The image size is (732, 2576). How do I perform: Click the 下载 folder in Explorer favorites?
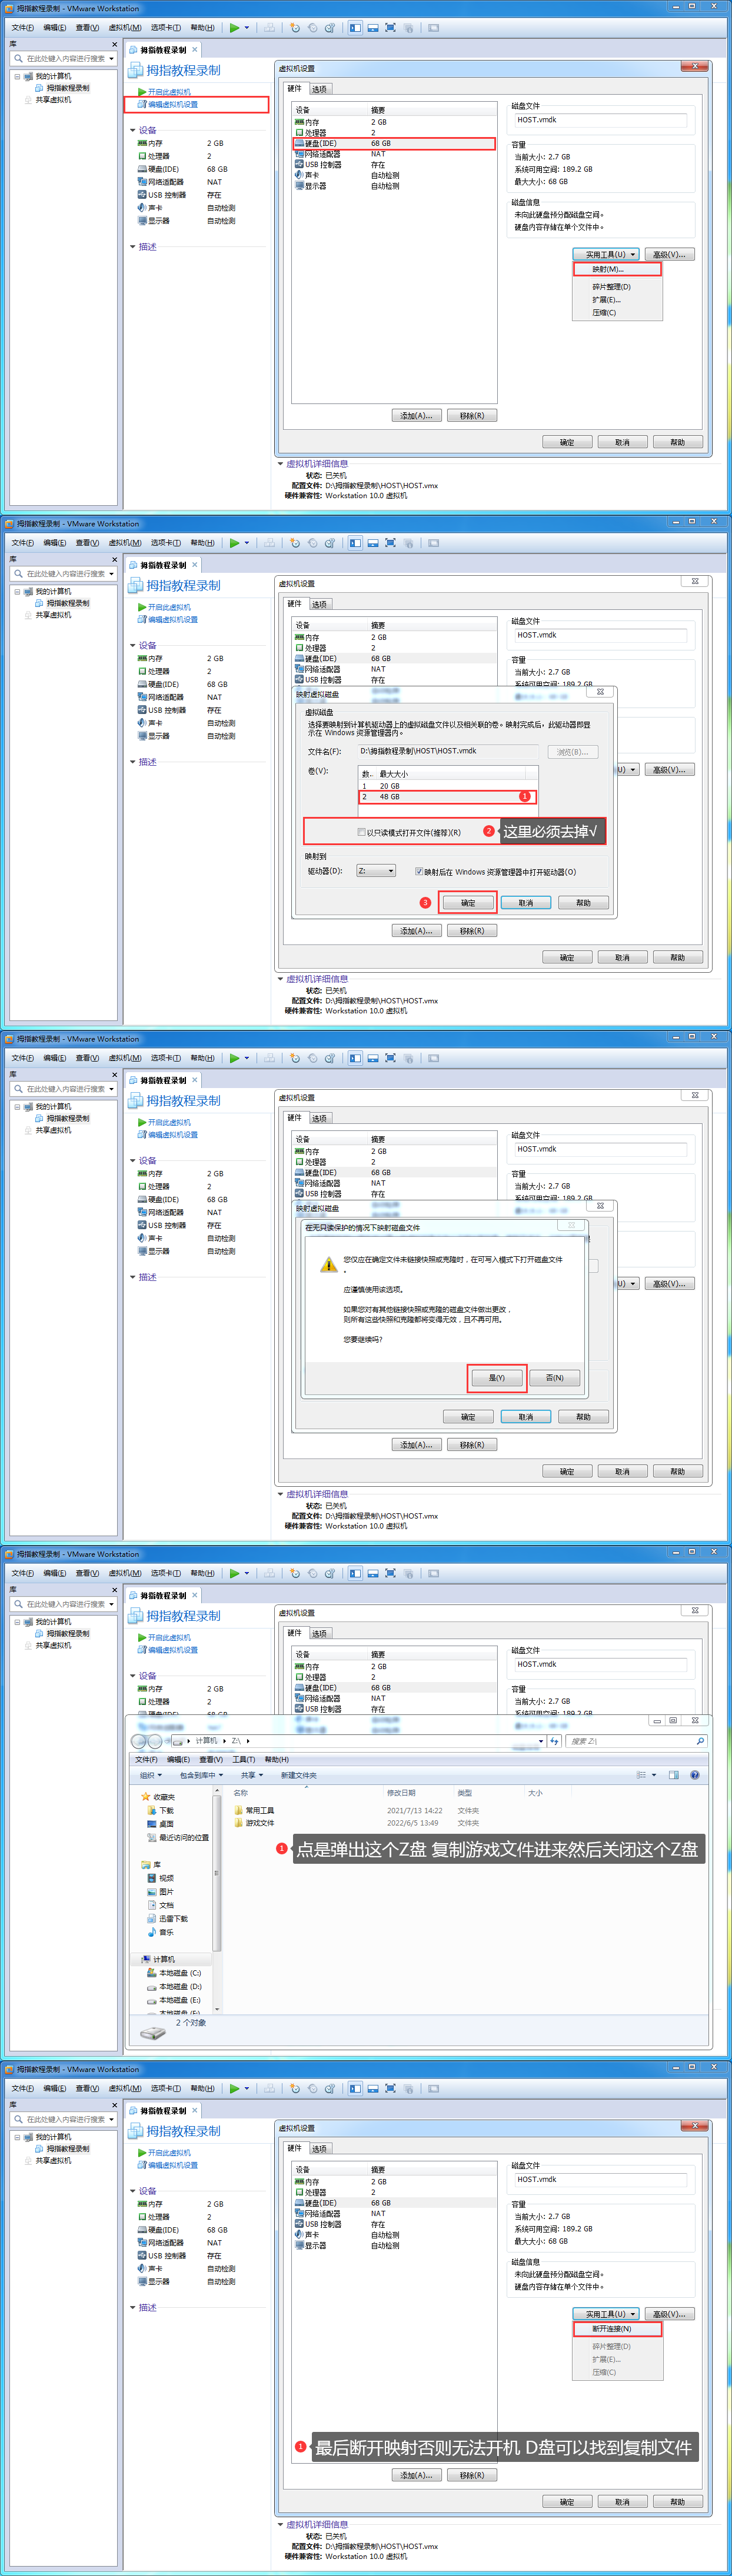coord(166,1810)
